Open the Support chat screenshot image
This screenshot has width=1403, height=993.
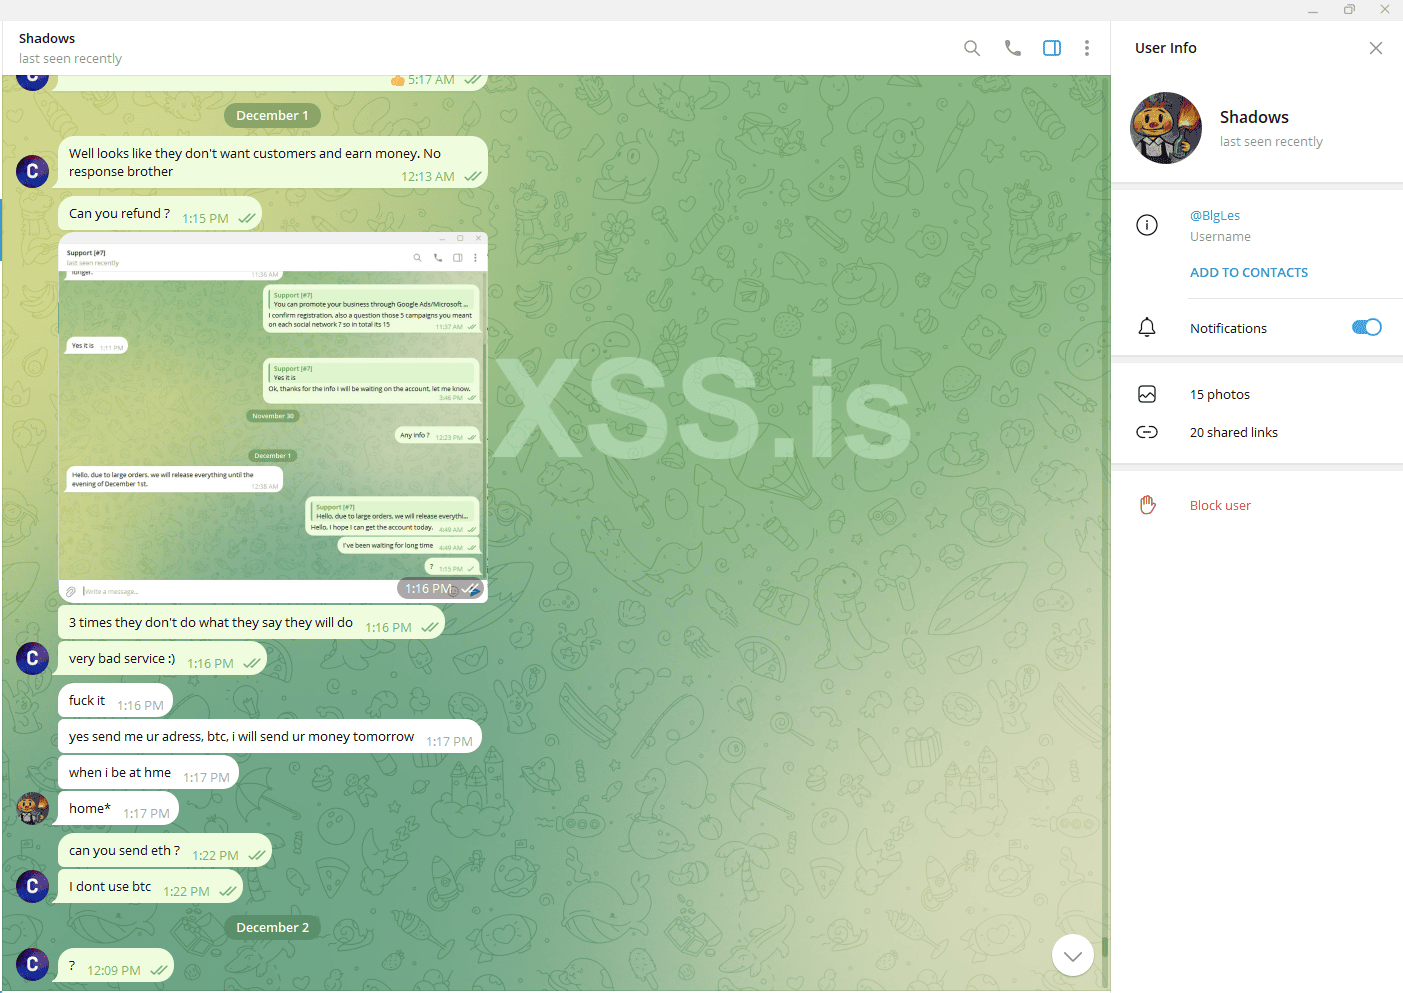click(273, 417)
